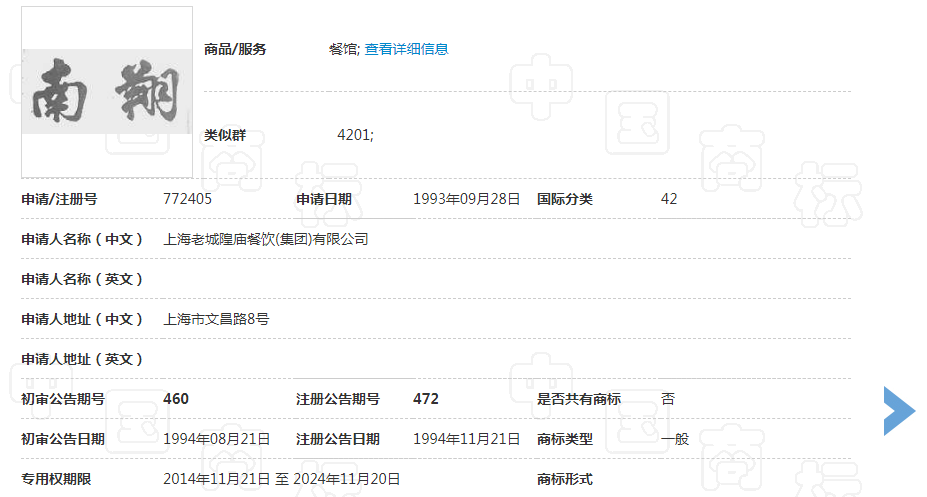Click the application date 1993年09月28日
Viewport: 927px width, 497px height.
(x=466, y=199)
